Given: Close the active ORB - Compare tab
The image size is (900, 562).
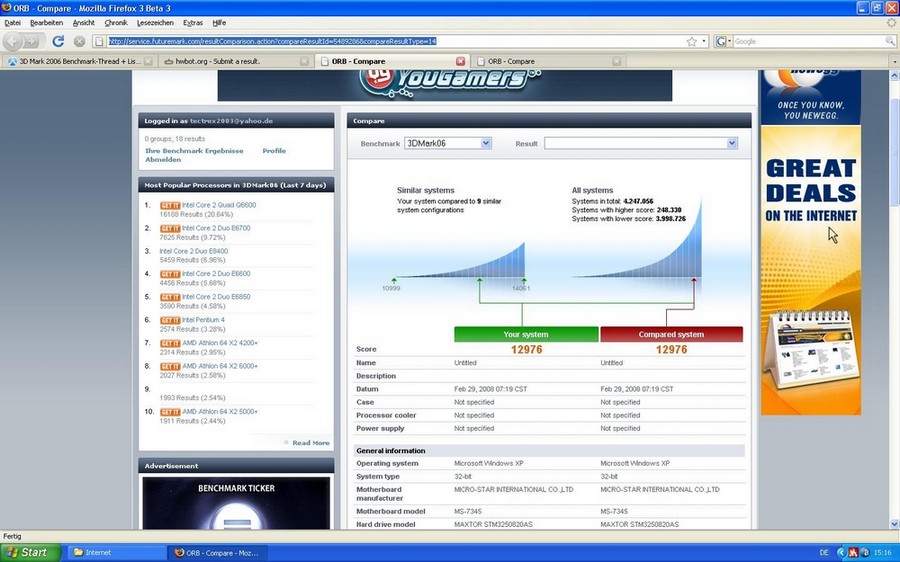Looking at the screenshot, I should pos(460,61).
